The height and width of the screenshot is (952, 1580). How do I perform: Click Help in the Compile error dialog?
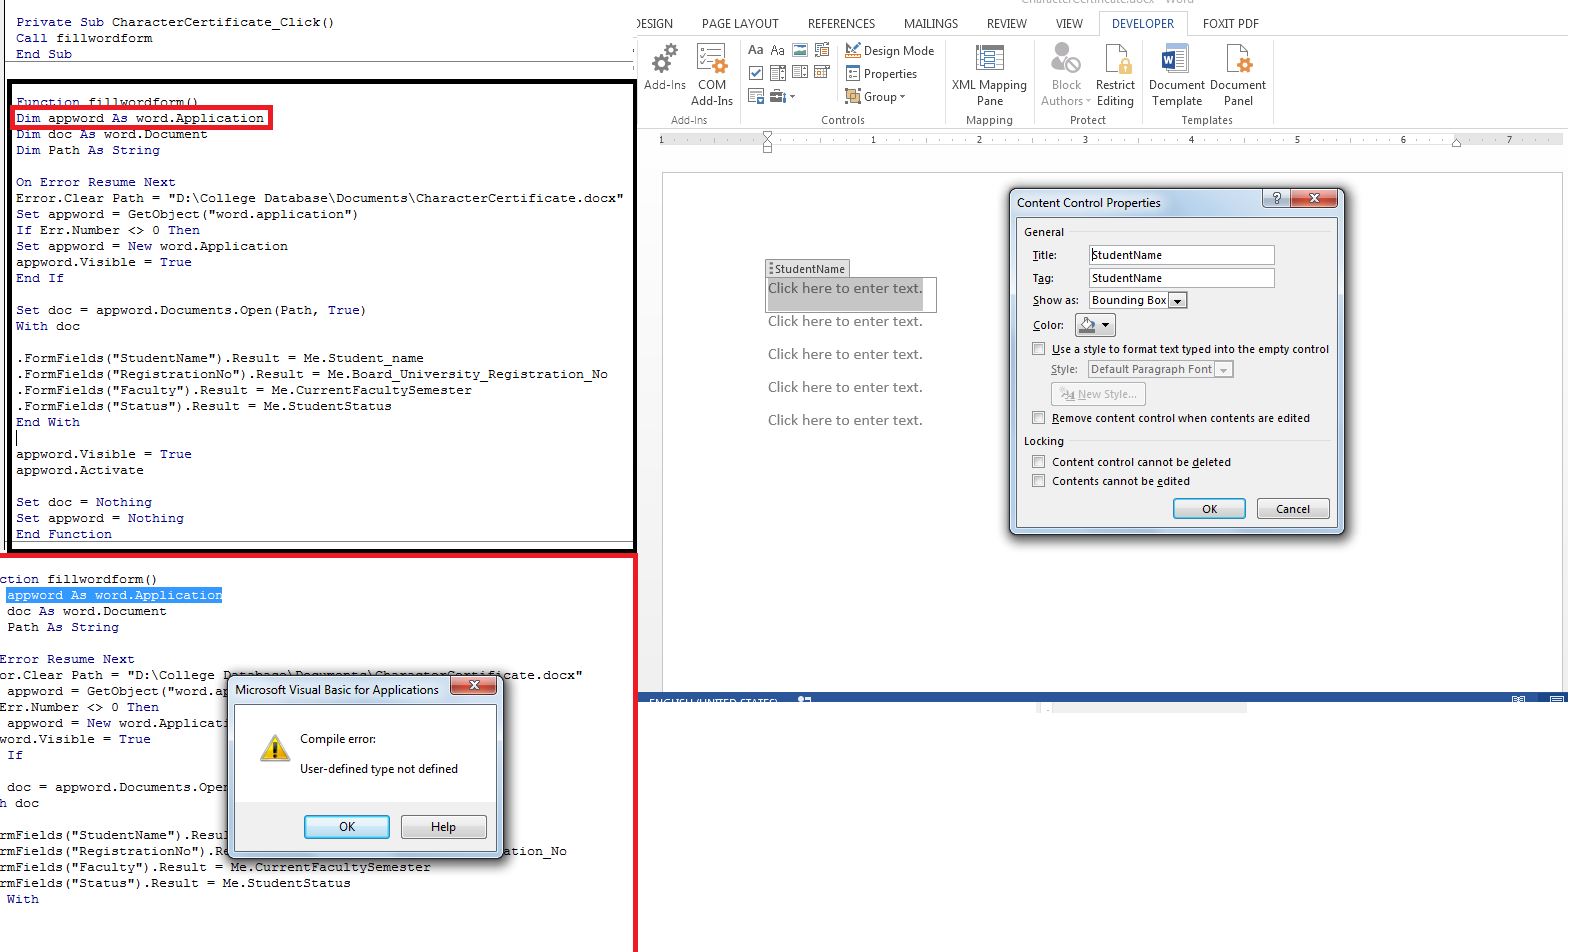pos(443,827)
